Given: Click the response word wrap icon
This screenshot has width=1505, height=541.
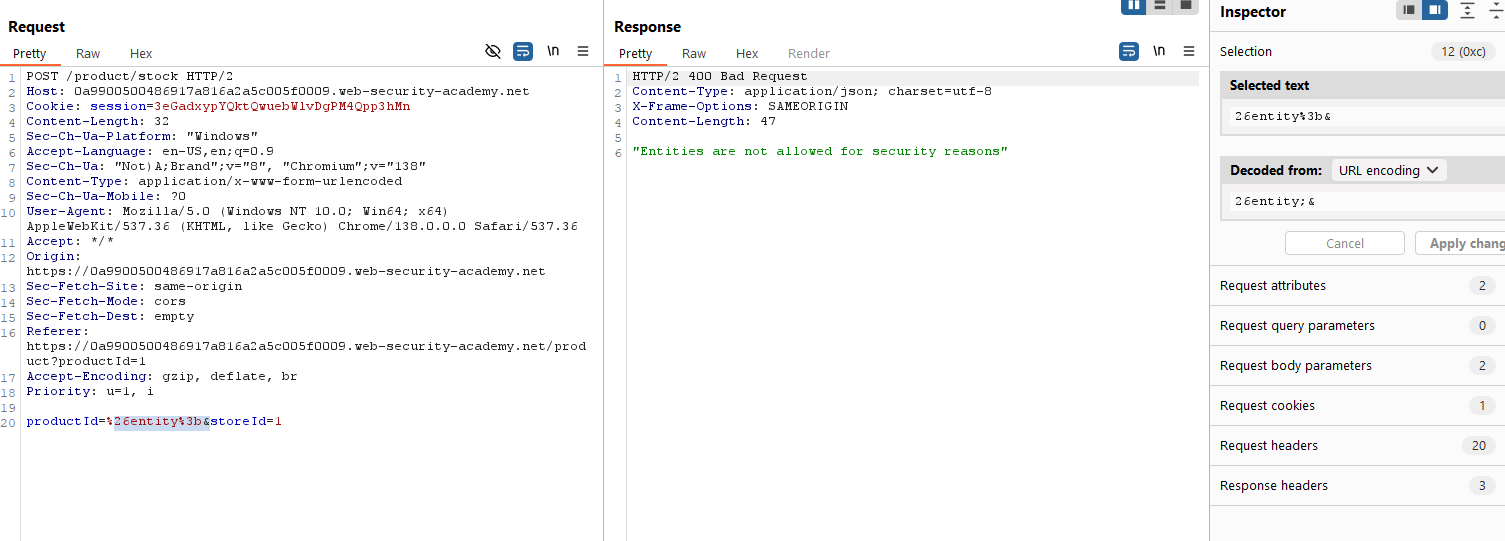Looking at the screenshot, I should [x=1128, y=52].
